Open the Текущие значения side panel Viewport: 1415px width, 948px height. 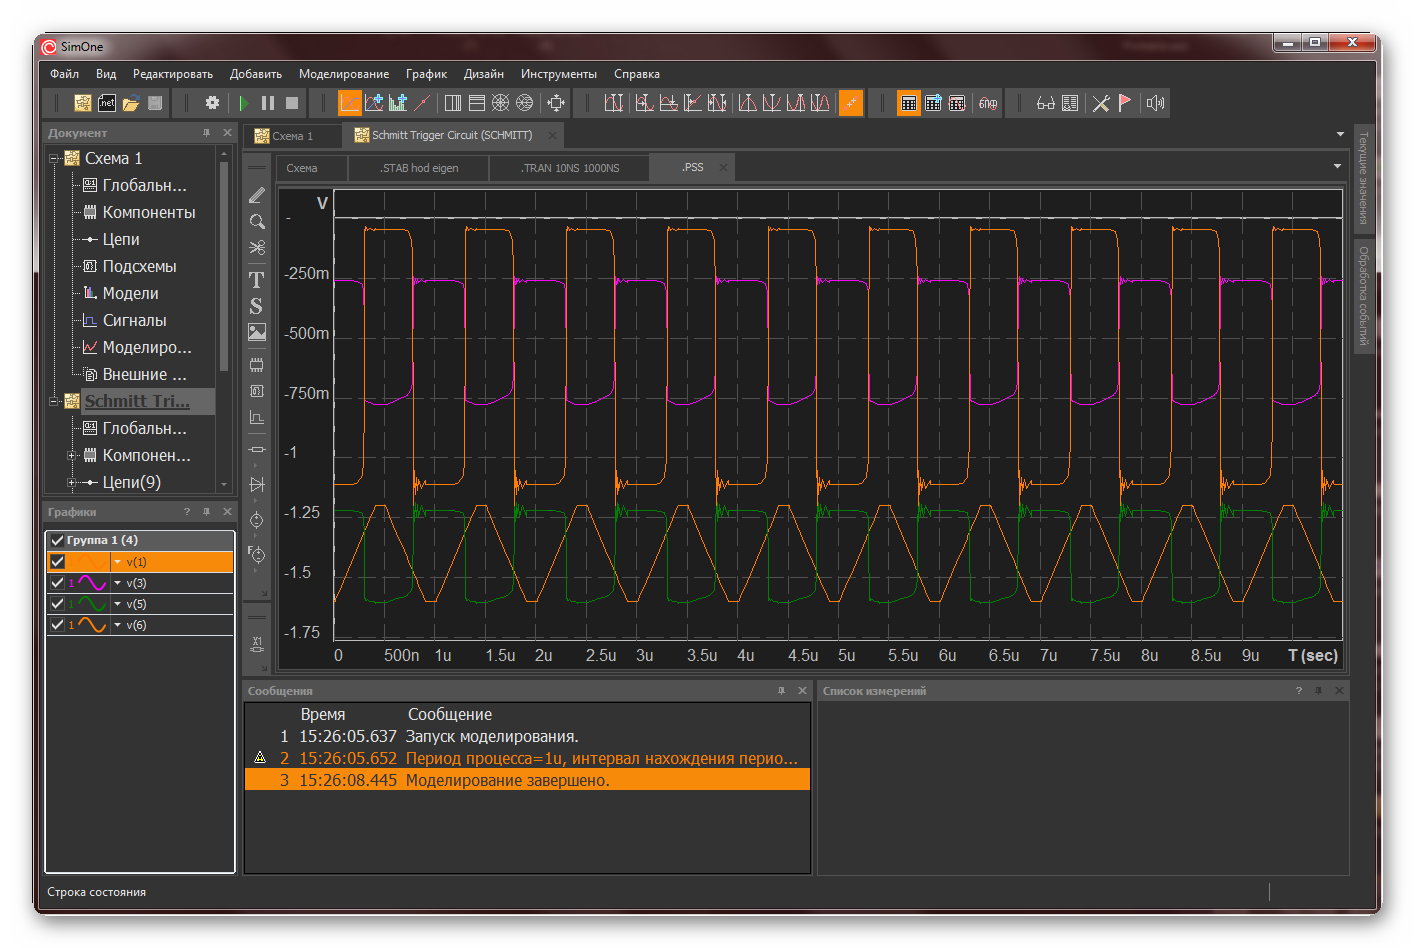[1362, 177]
